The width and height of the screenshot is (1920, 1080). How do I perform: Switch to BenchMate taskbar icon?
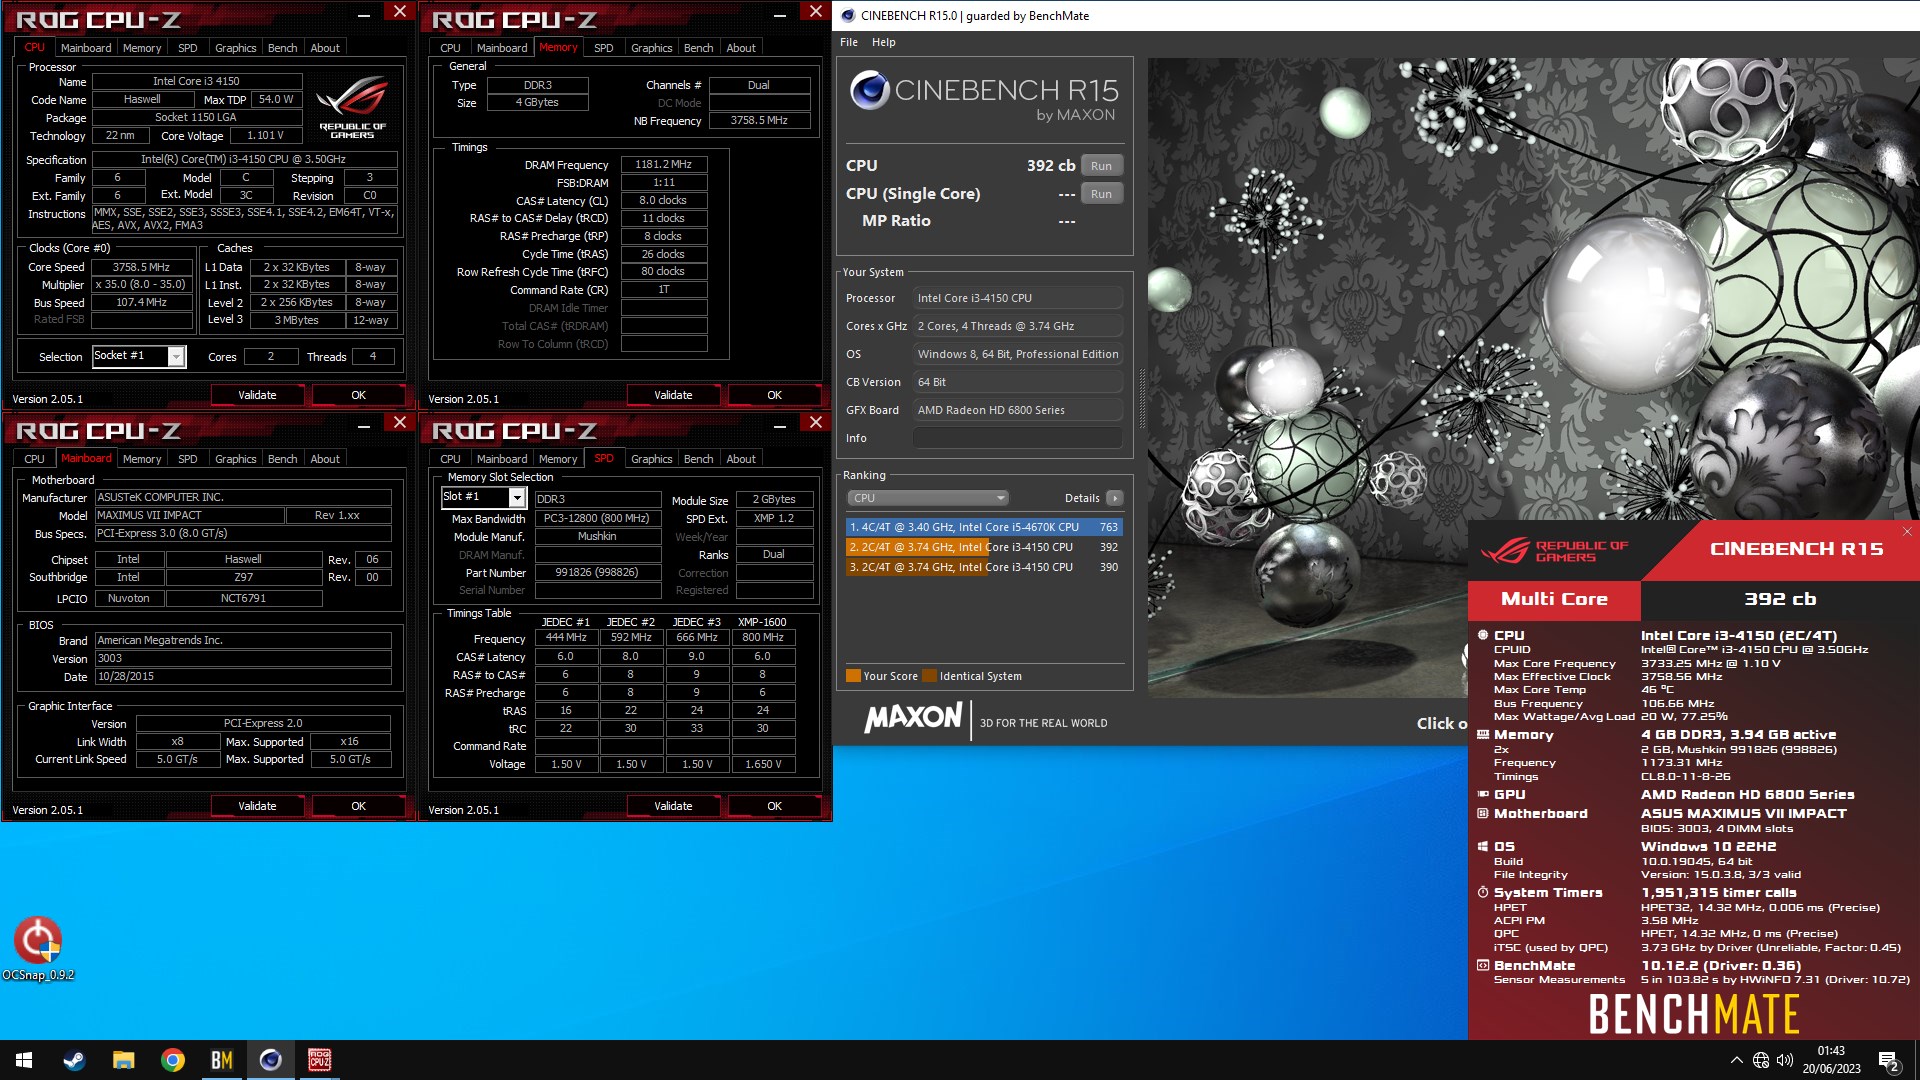(221, 1060)
